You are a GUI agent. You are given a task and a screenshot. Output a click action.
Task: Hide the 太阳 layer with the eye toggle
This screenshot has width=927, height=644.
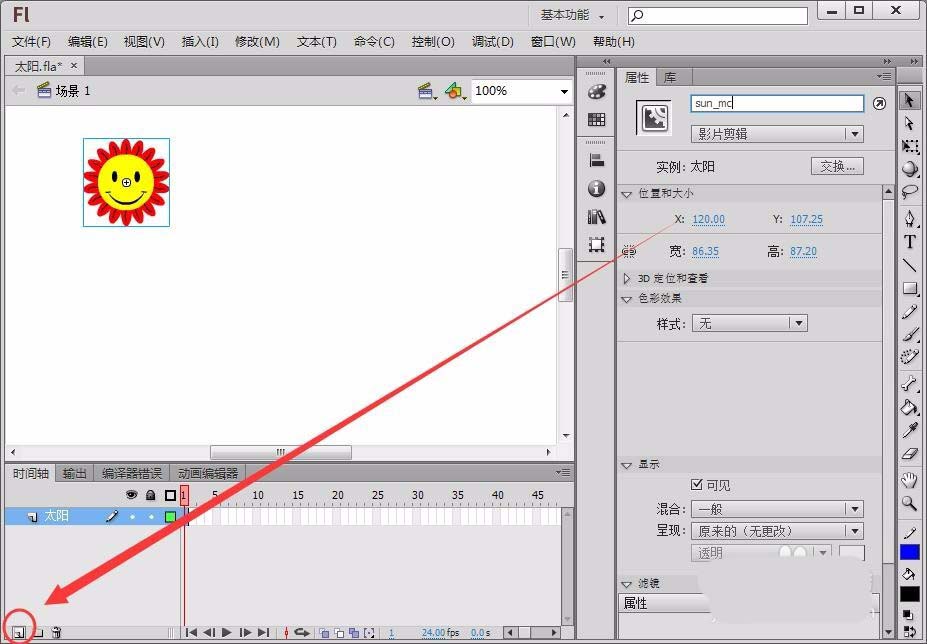[132, 516]
